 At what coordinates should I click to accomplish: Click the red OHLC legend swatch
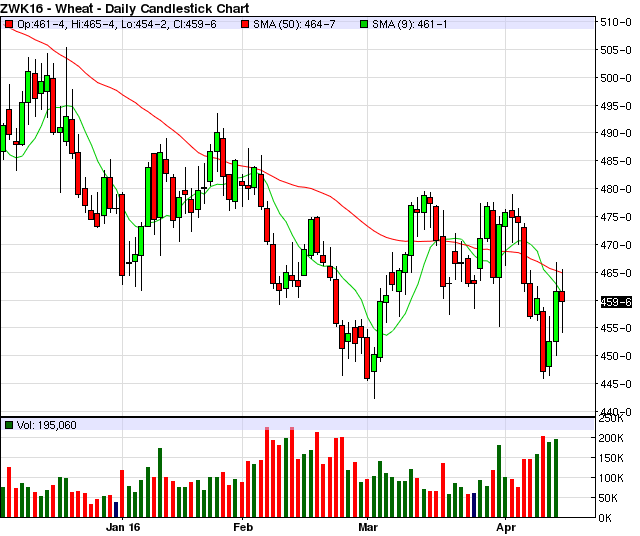coord(9,24)
